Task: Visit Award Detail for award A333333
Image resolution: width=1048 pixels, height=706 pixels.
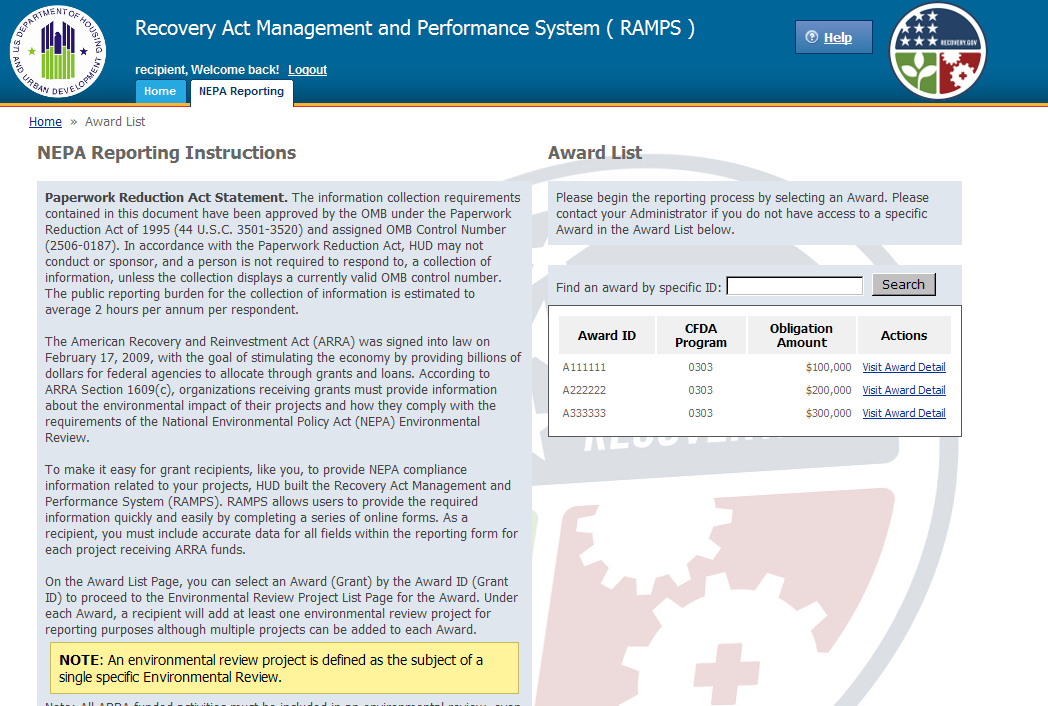Action: click(904, 413)
